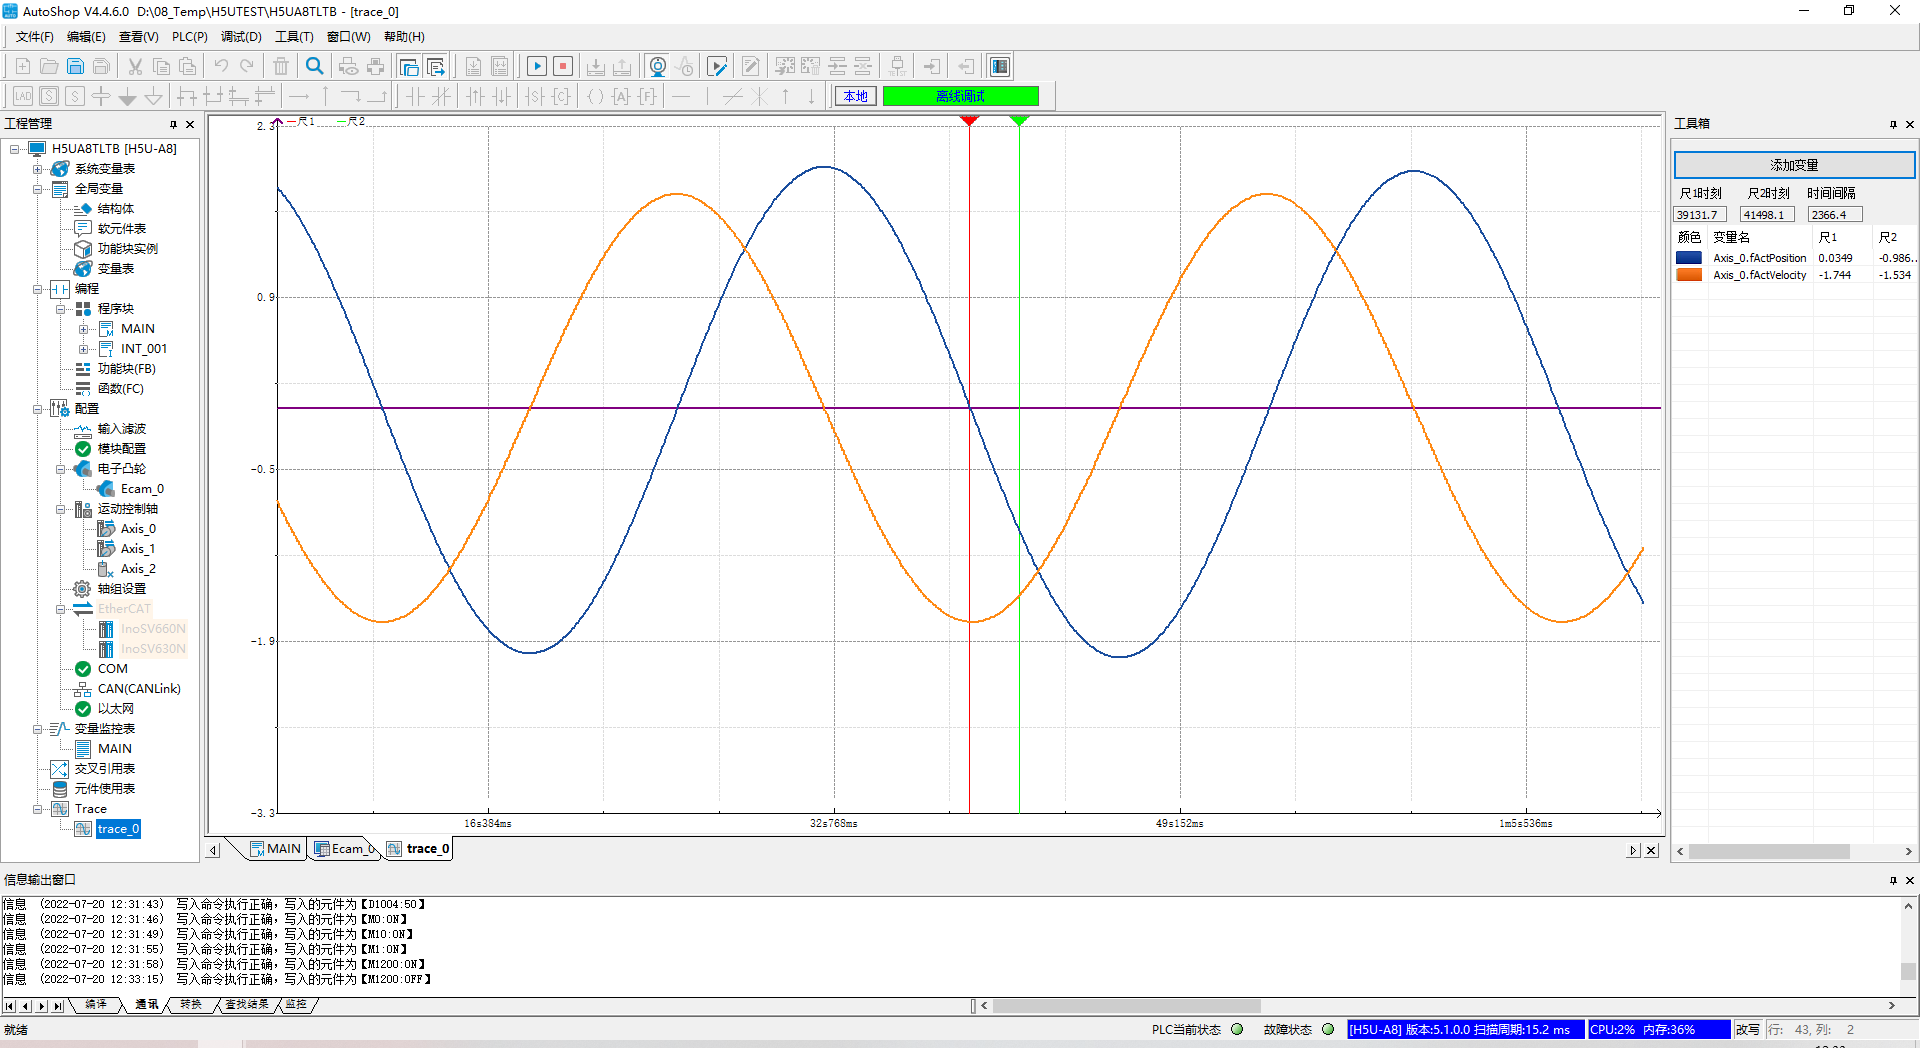
Task: Click the 本地 button
Action: (856, 96)
